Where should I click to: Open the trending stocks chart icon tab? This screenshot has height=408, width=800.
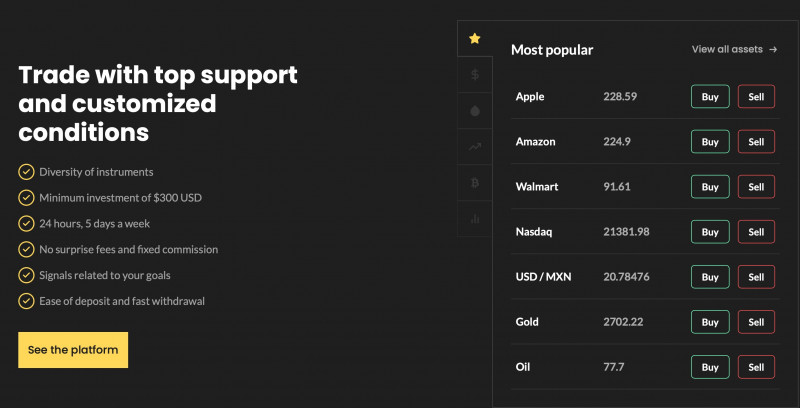coord(474,147)
